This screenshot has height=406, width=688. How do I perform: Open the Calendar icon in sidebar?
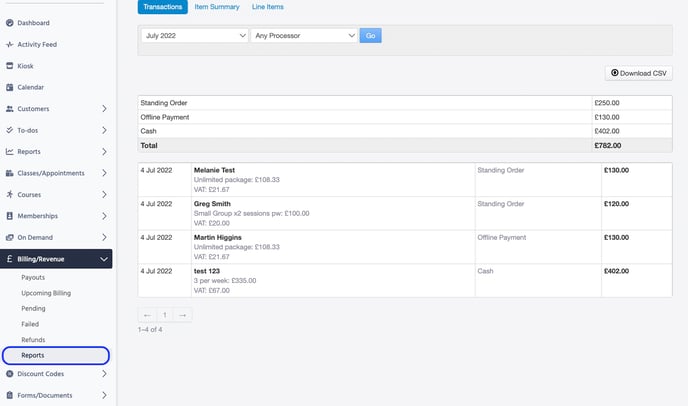click(10, 87)
